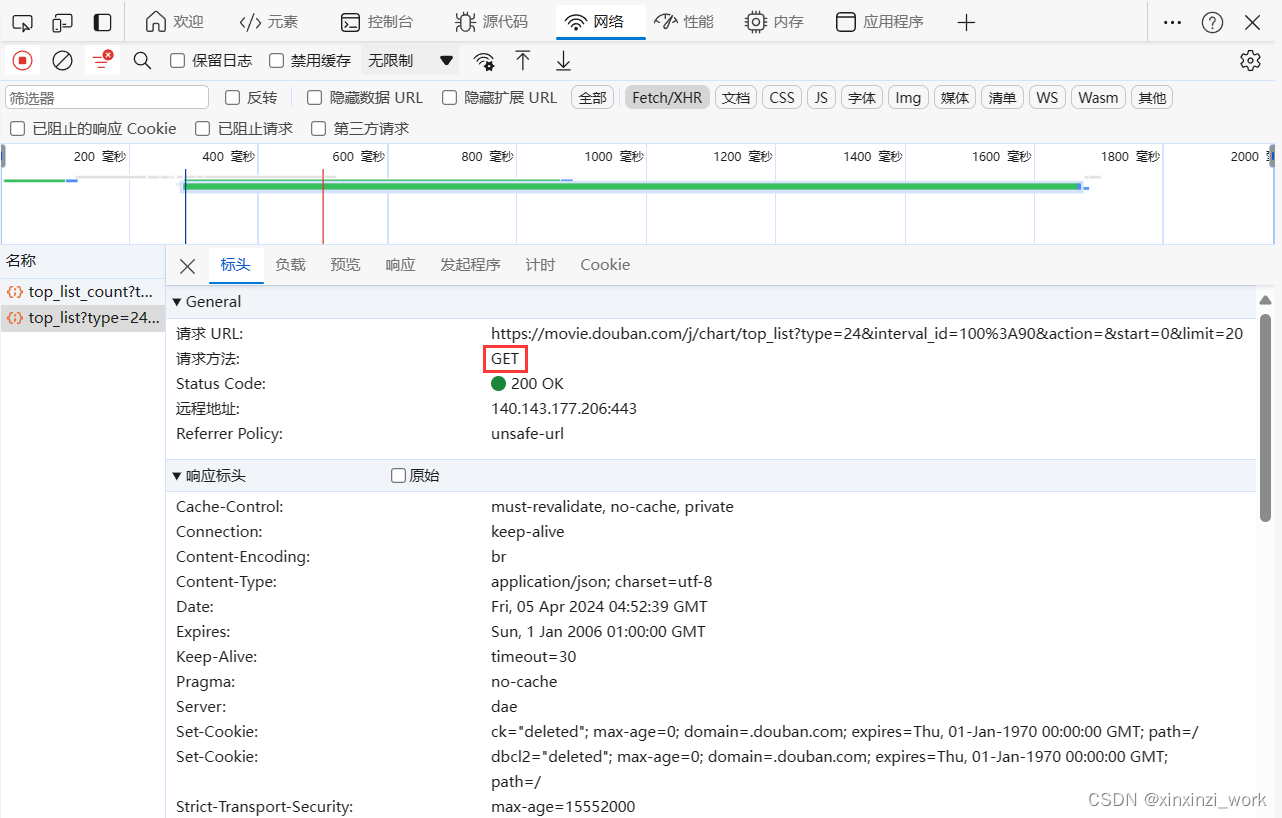Enable 保留日志 preserve log checkbox

click(x=178, y=61)
